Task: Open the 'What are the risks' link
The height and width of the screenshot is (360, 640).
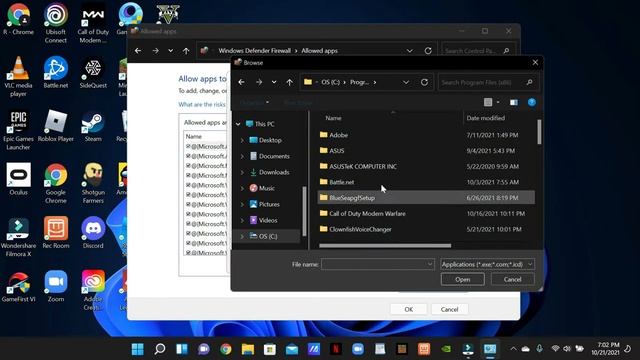Action: tap(202, 104)
